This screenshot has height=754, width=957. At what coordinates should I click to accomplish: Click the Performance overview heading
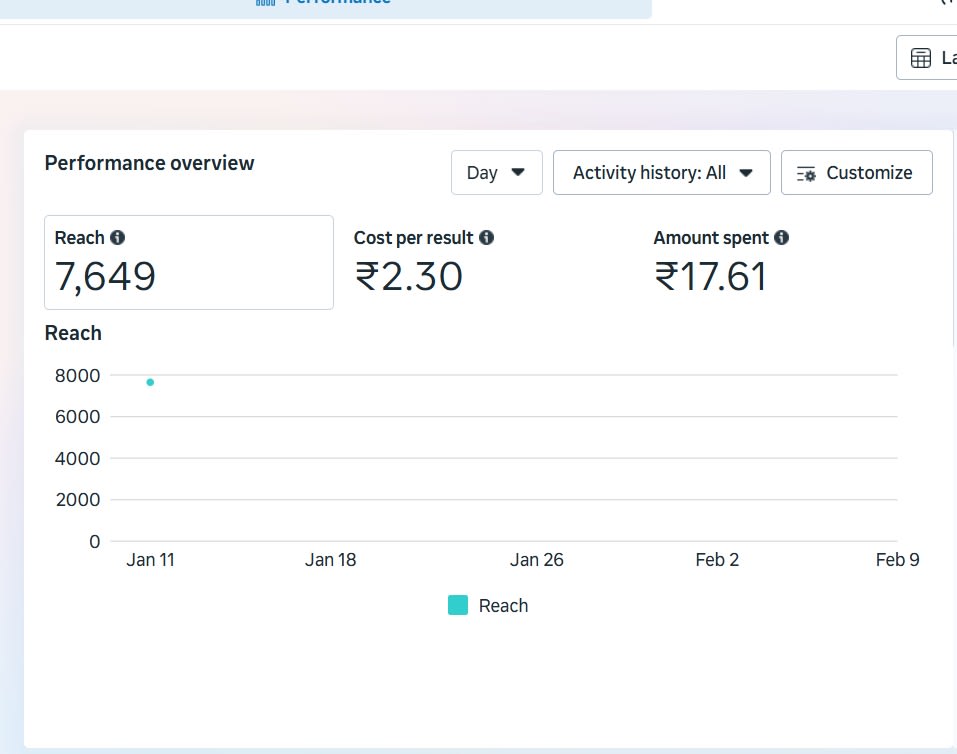click(x=150, y=163)
